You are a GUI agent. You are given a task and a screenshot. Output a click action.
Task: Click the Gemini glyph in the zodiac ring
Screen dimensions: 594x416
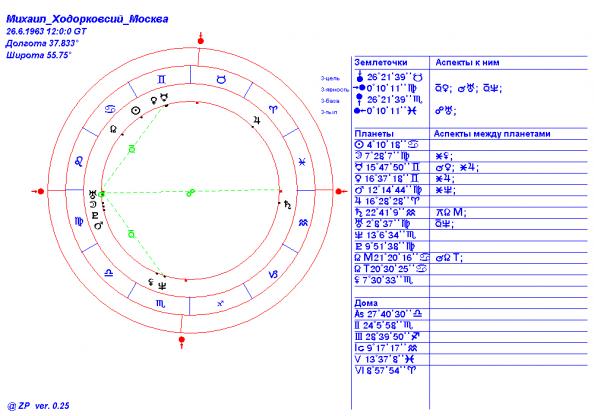tap(161, 80)
